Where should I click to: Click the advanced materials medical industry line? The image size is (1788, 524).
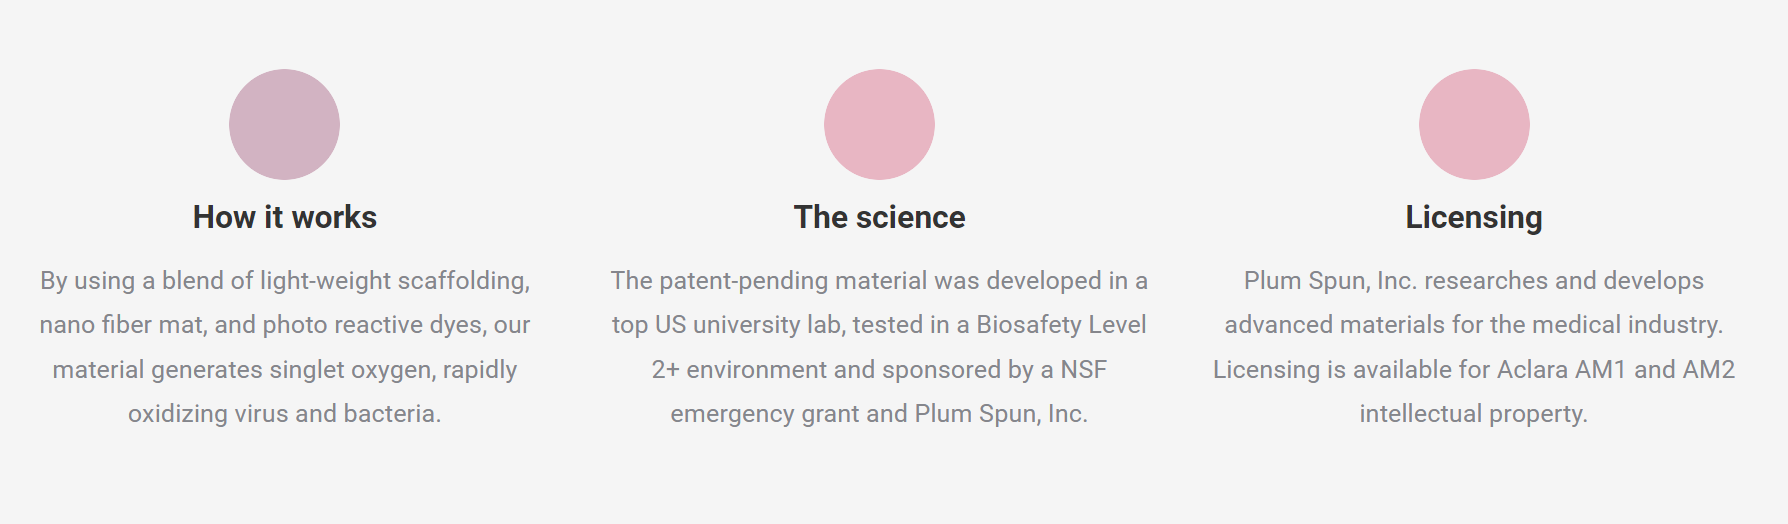point(1474,325)
